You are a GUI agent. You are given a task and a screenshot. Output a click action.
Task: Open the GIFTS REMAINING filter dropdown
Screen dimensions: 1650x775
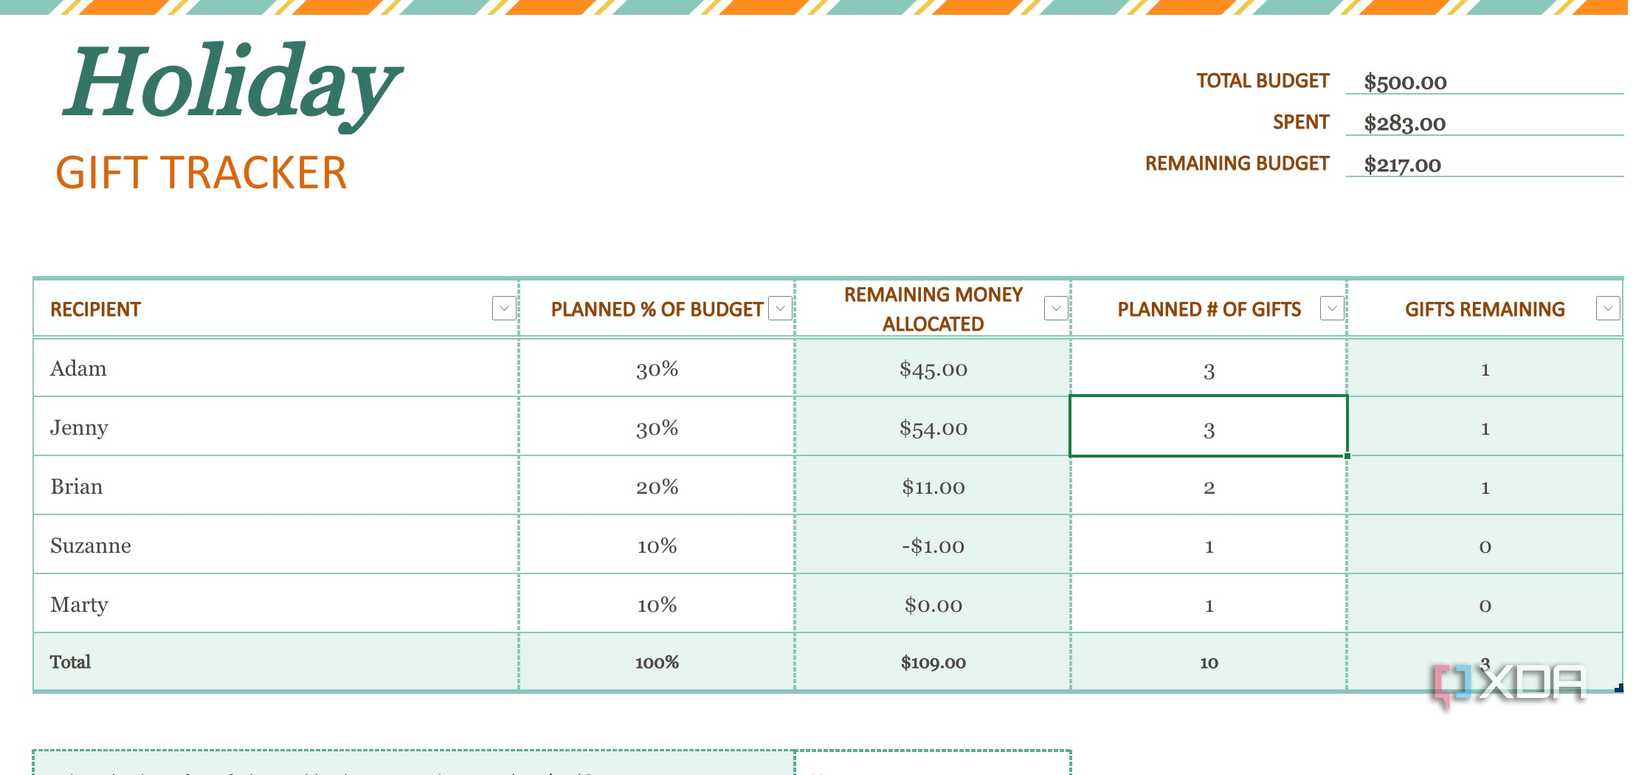click(1608, 308)
